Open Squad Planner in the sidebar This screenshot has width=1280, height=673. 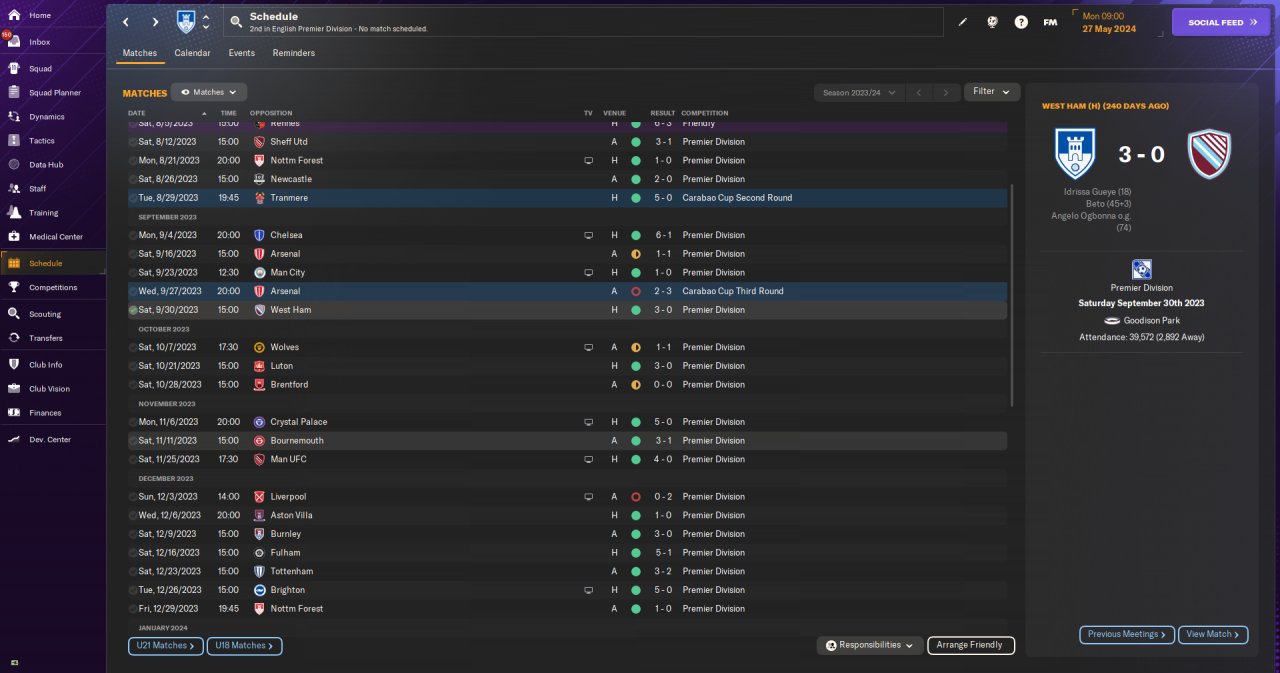pyautogui.click(x=54, y=93)
